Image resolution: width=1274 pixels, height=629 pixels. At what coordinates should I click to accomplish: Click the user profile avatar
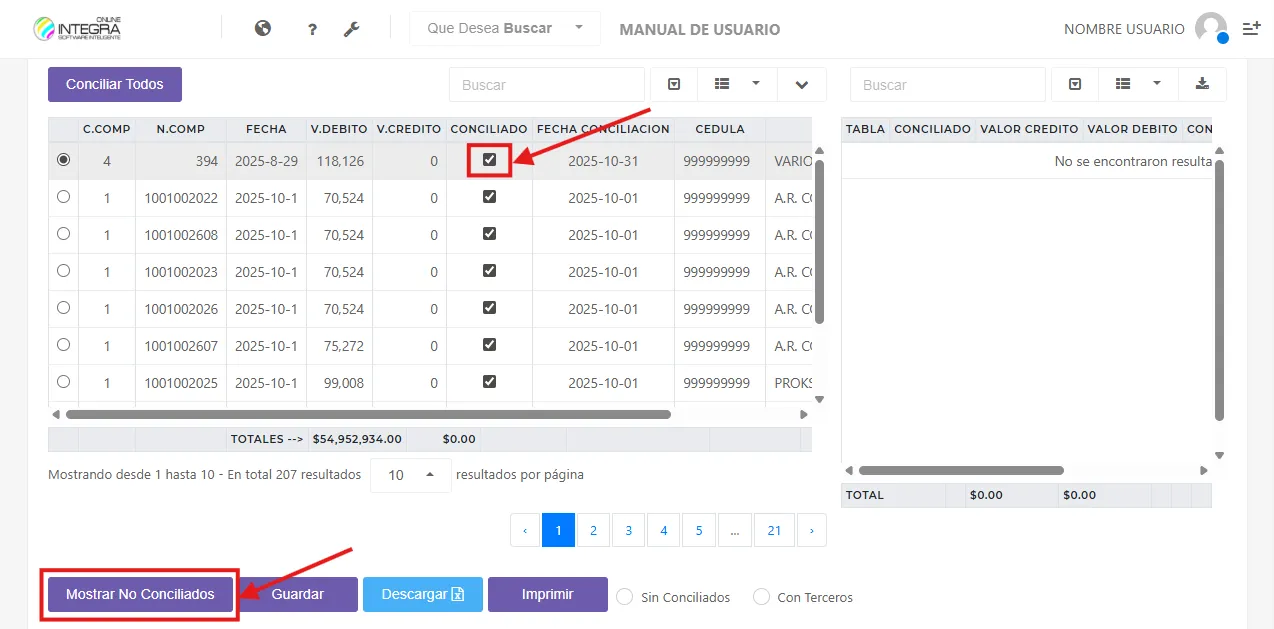(1210, 28)
